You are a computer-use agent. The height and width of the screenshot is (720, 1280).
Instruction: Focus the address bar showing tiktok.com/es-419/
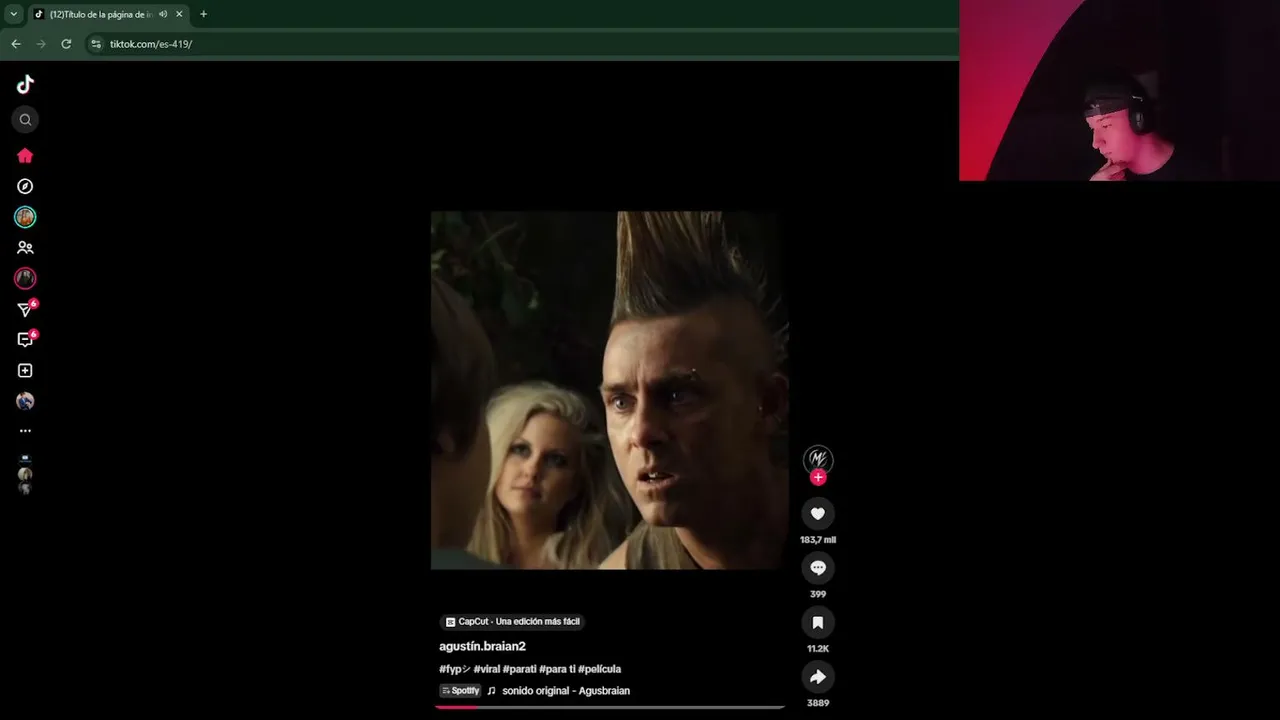[x=520, y=44]
